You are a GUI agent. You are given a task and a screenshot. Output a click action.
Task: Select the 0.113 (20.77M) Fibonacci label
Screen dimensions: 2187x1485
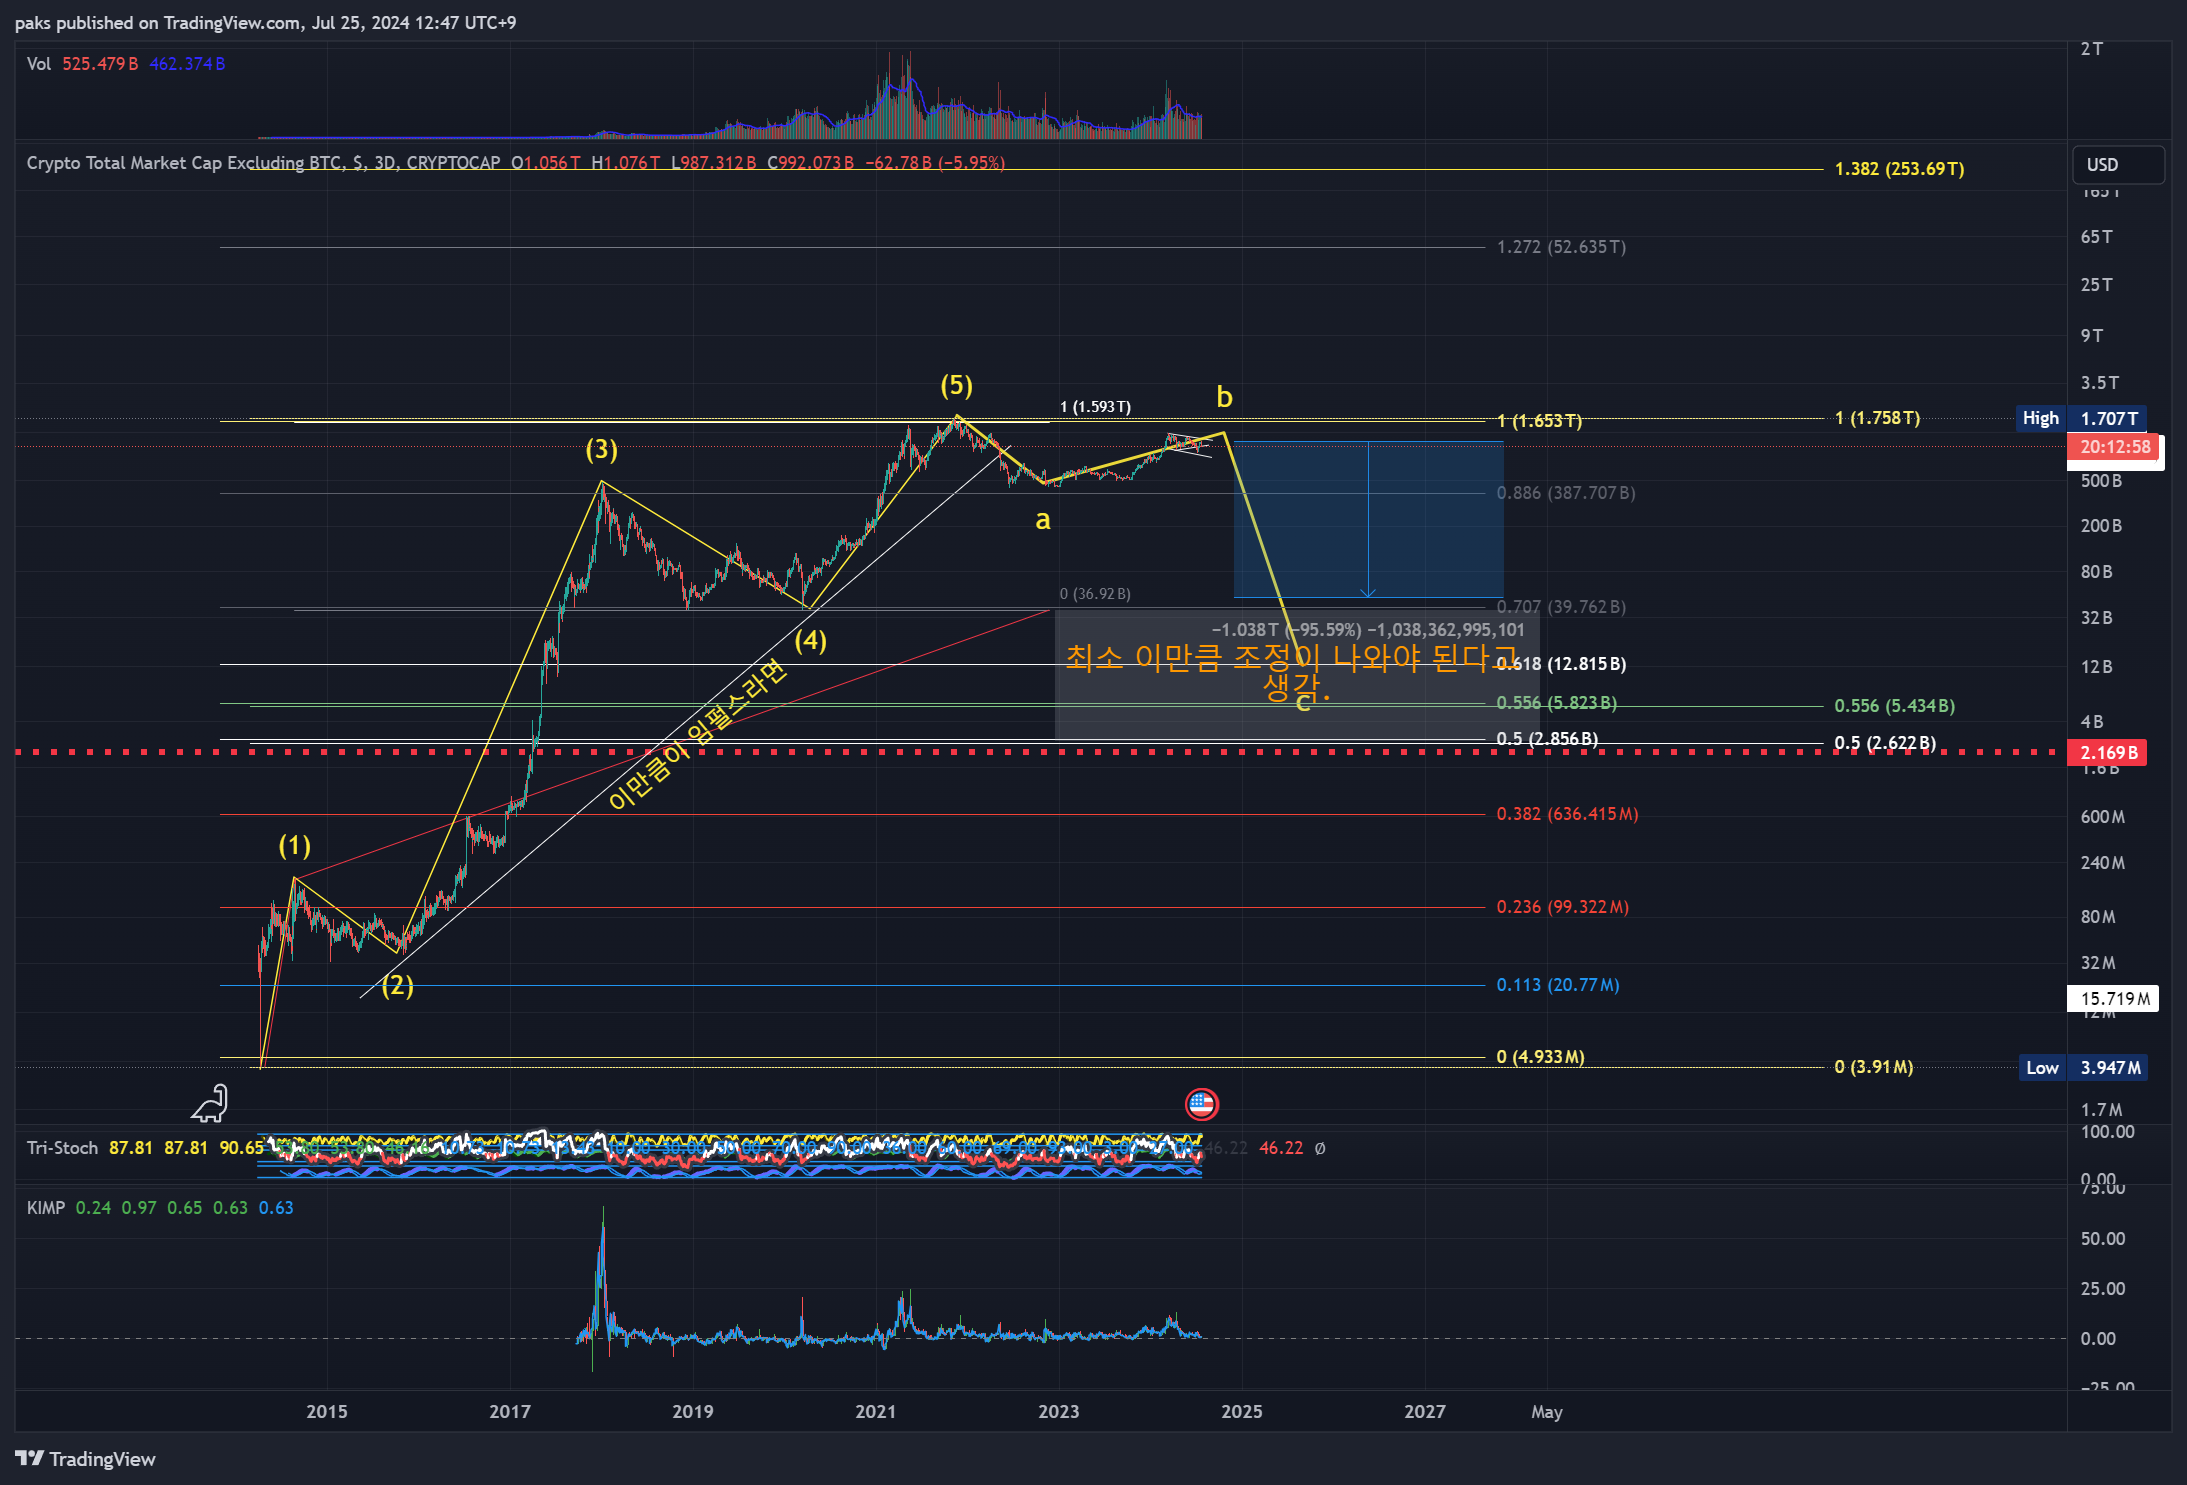1558,985
